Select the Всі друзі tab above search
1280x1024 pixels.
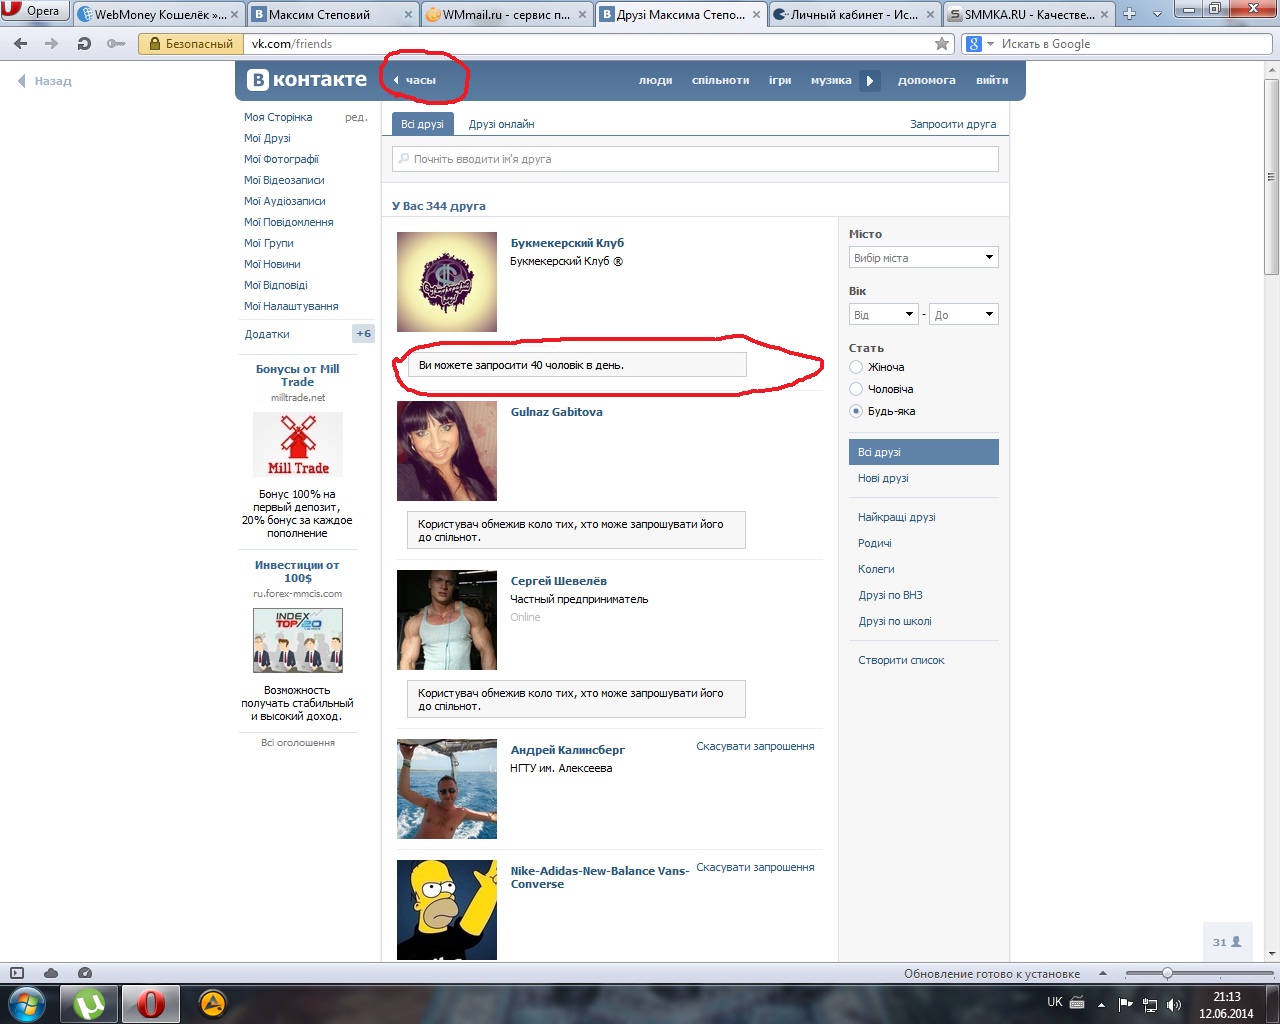[423, 124]
